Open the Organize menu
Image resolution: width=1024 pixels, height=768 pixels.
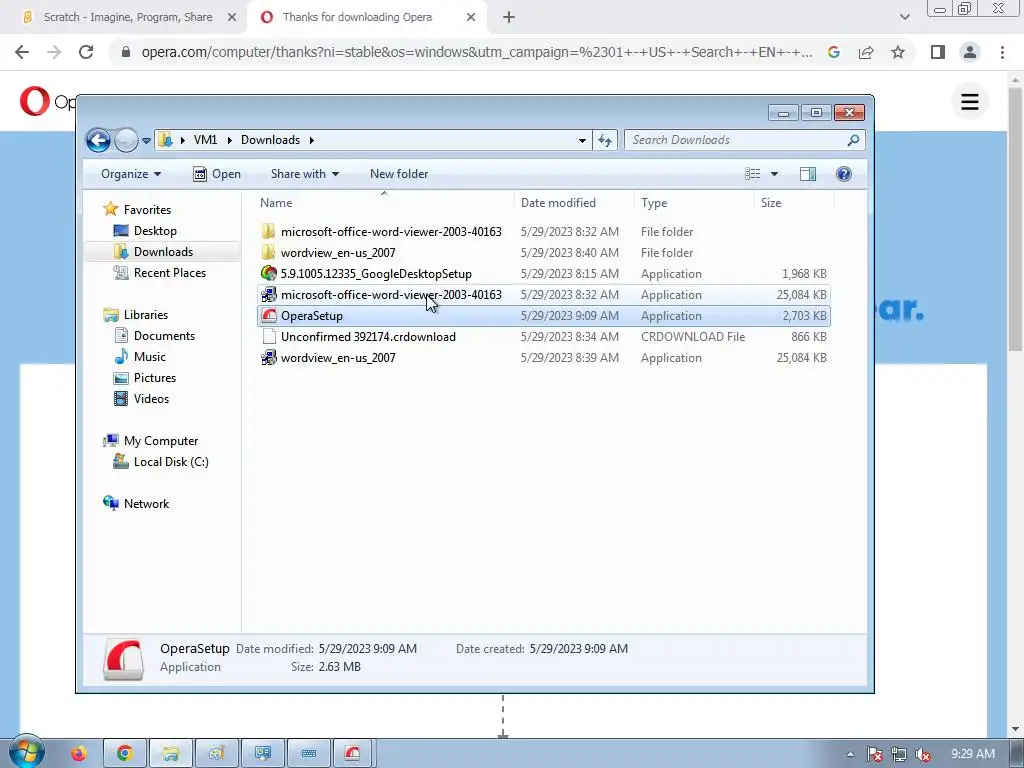[x=131, y=174]
